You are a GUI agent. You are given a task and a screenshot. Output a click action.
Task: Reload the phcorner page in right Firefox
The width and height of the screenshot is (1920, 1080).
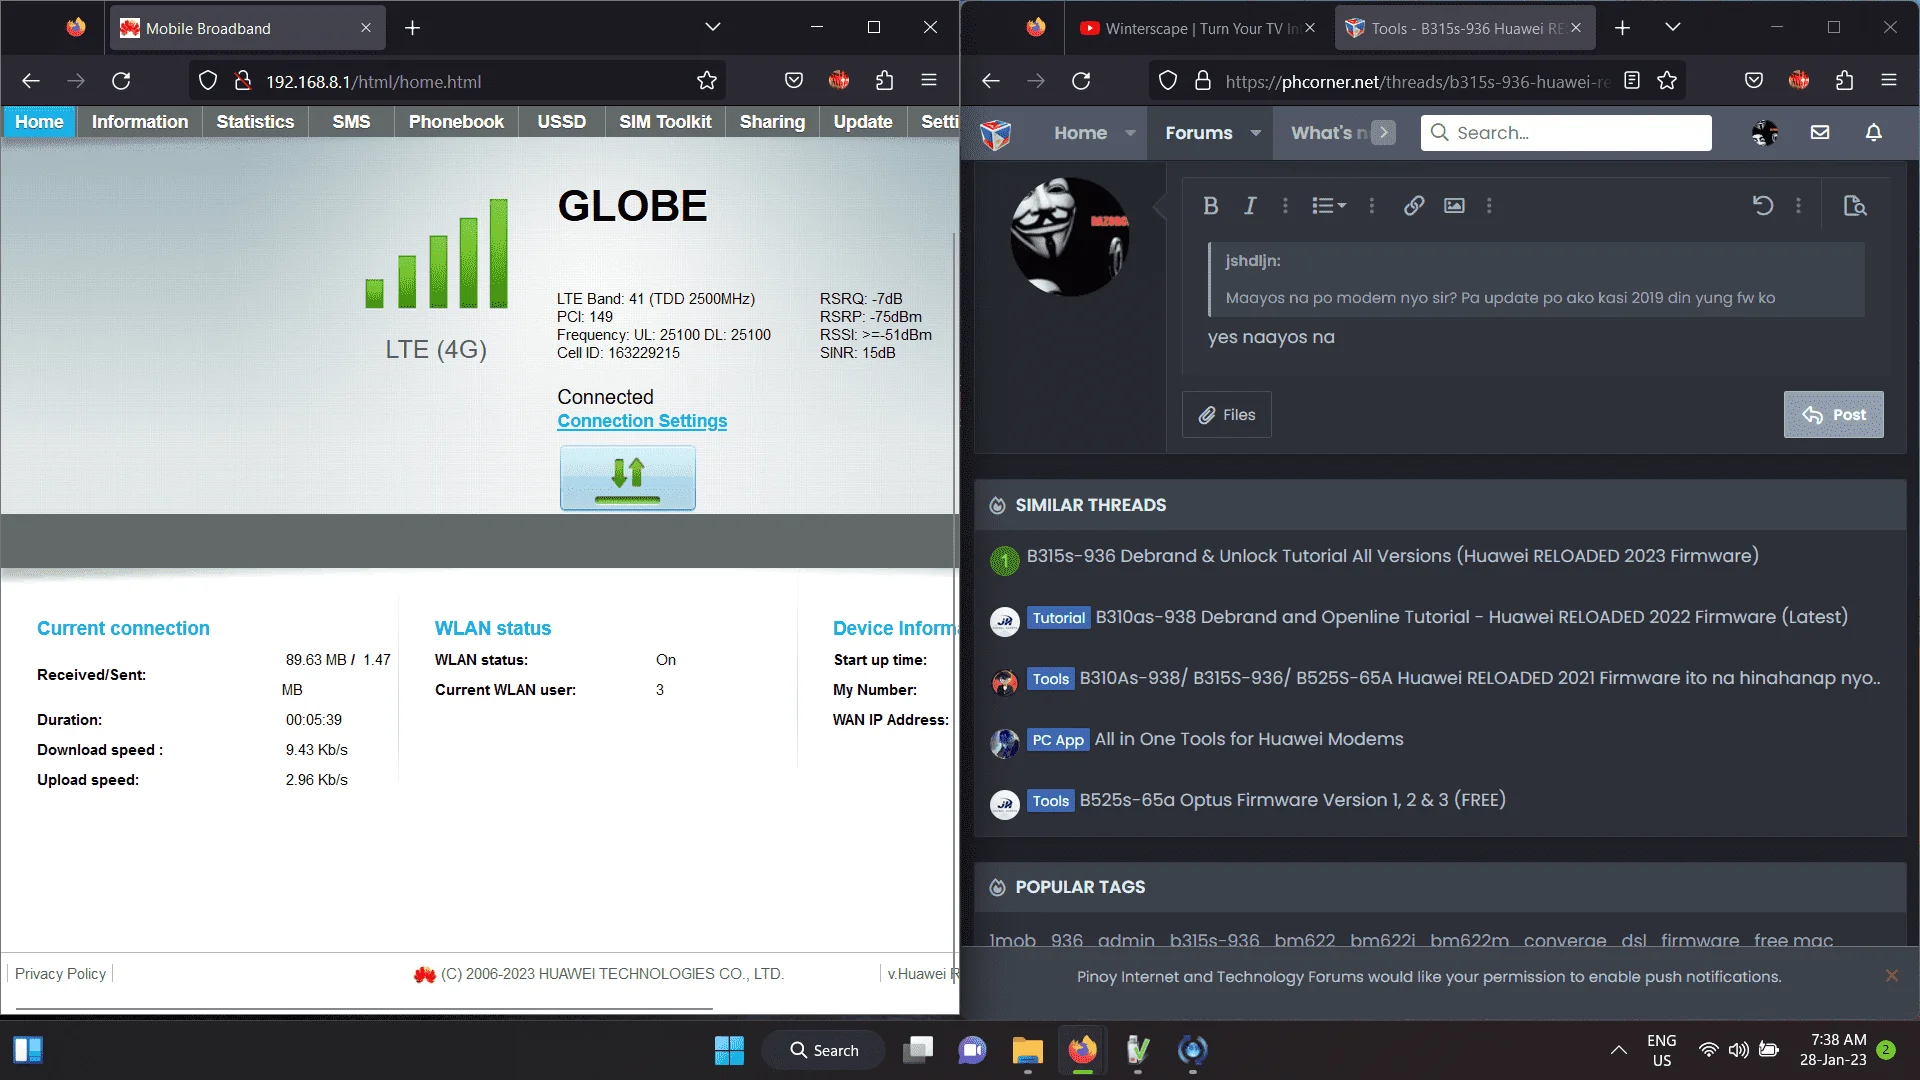(x=1081, y=81)
